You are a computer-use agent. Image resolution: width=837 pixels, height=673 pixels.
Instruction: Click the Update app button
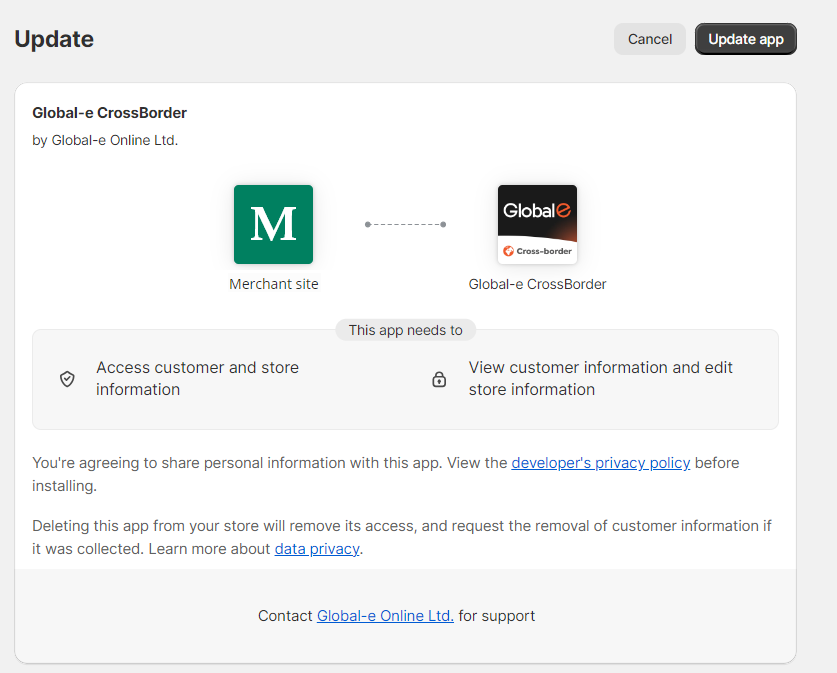[745, 39]
